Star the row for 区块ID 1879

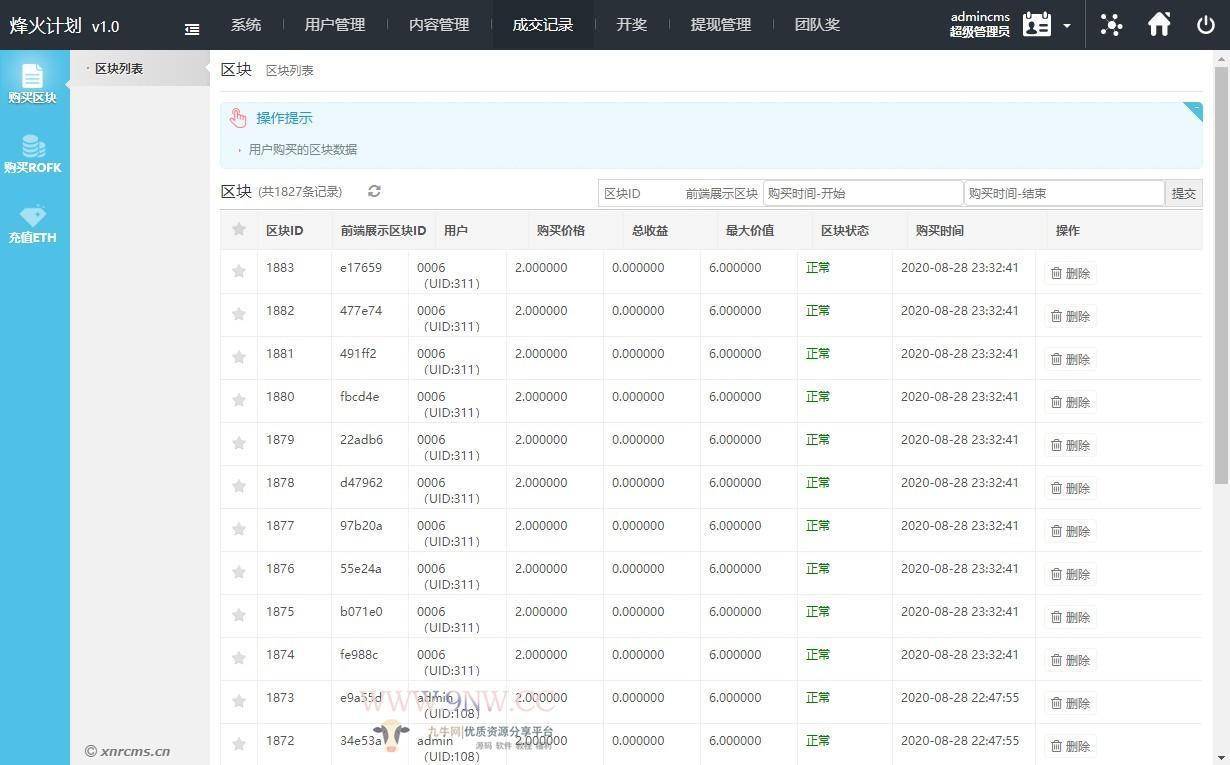point(239,444)
